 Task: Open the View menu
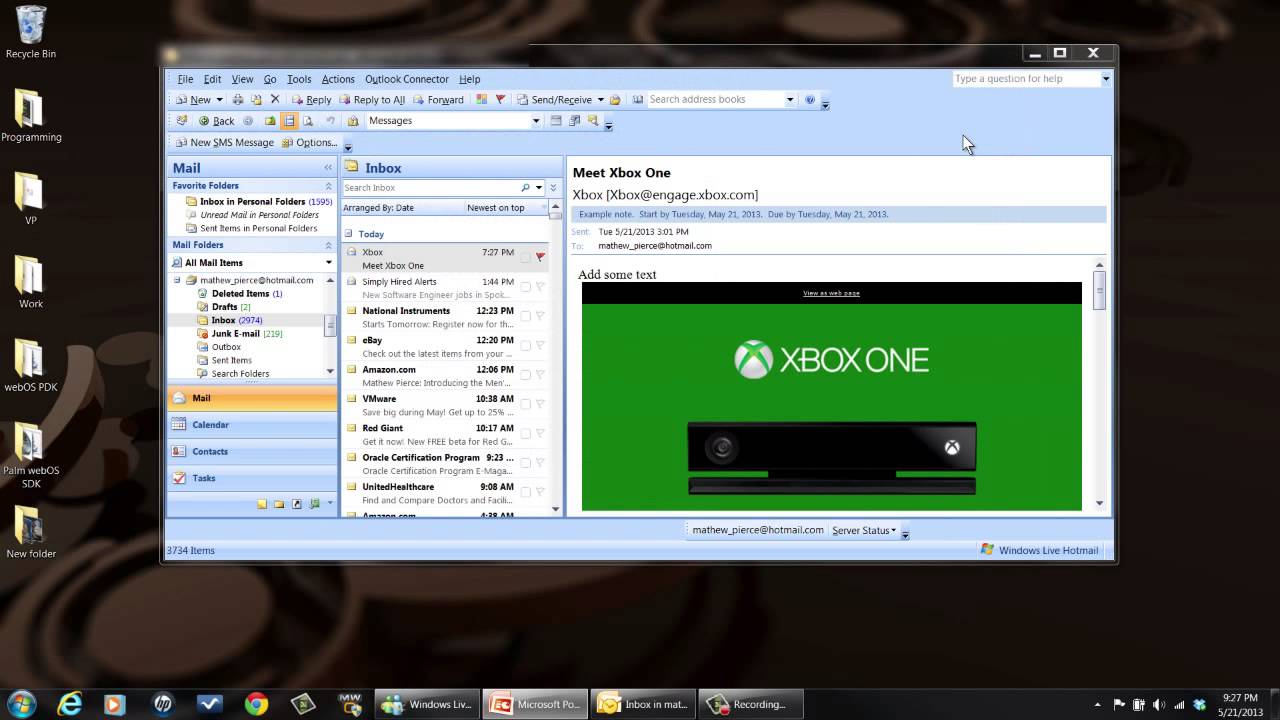[242, 79]
